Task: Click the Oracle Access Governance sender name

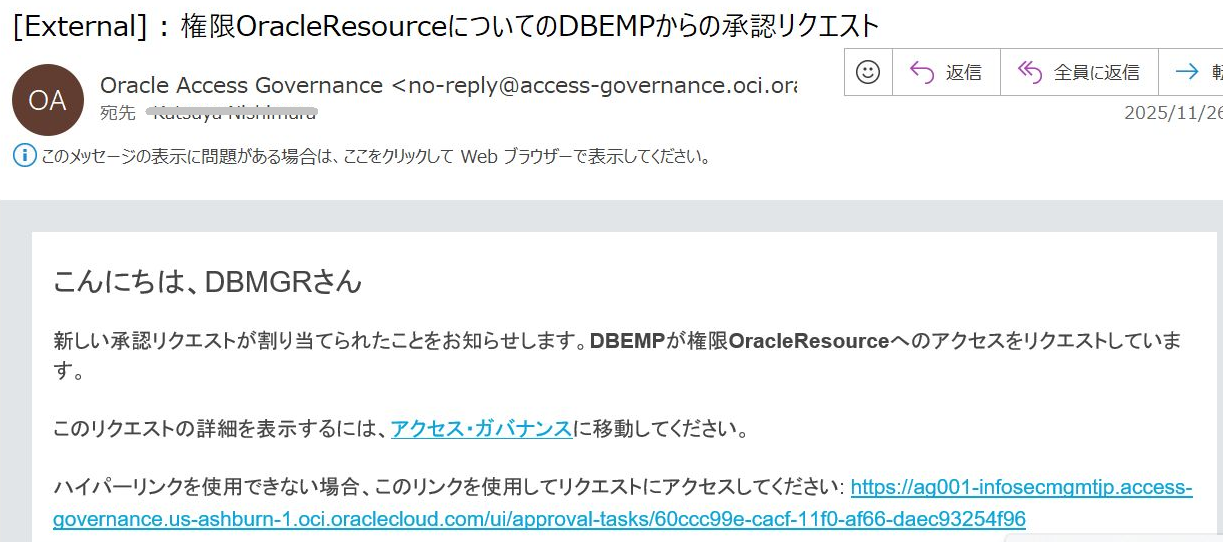Action: click(x=241, y=85)
